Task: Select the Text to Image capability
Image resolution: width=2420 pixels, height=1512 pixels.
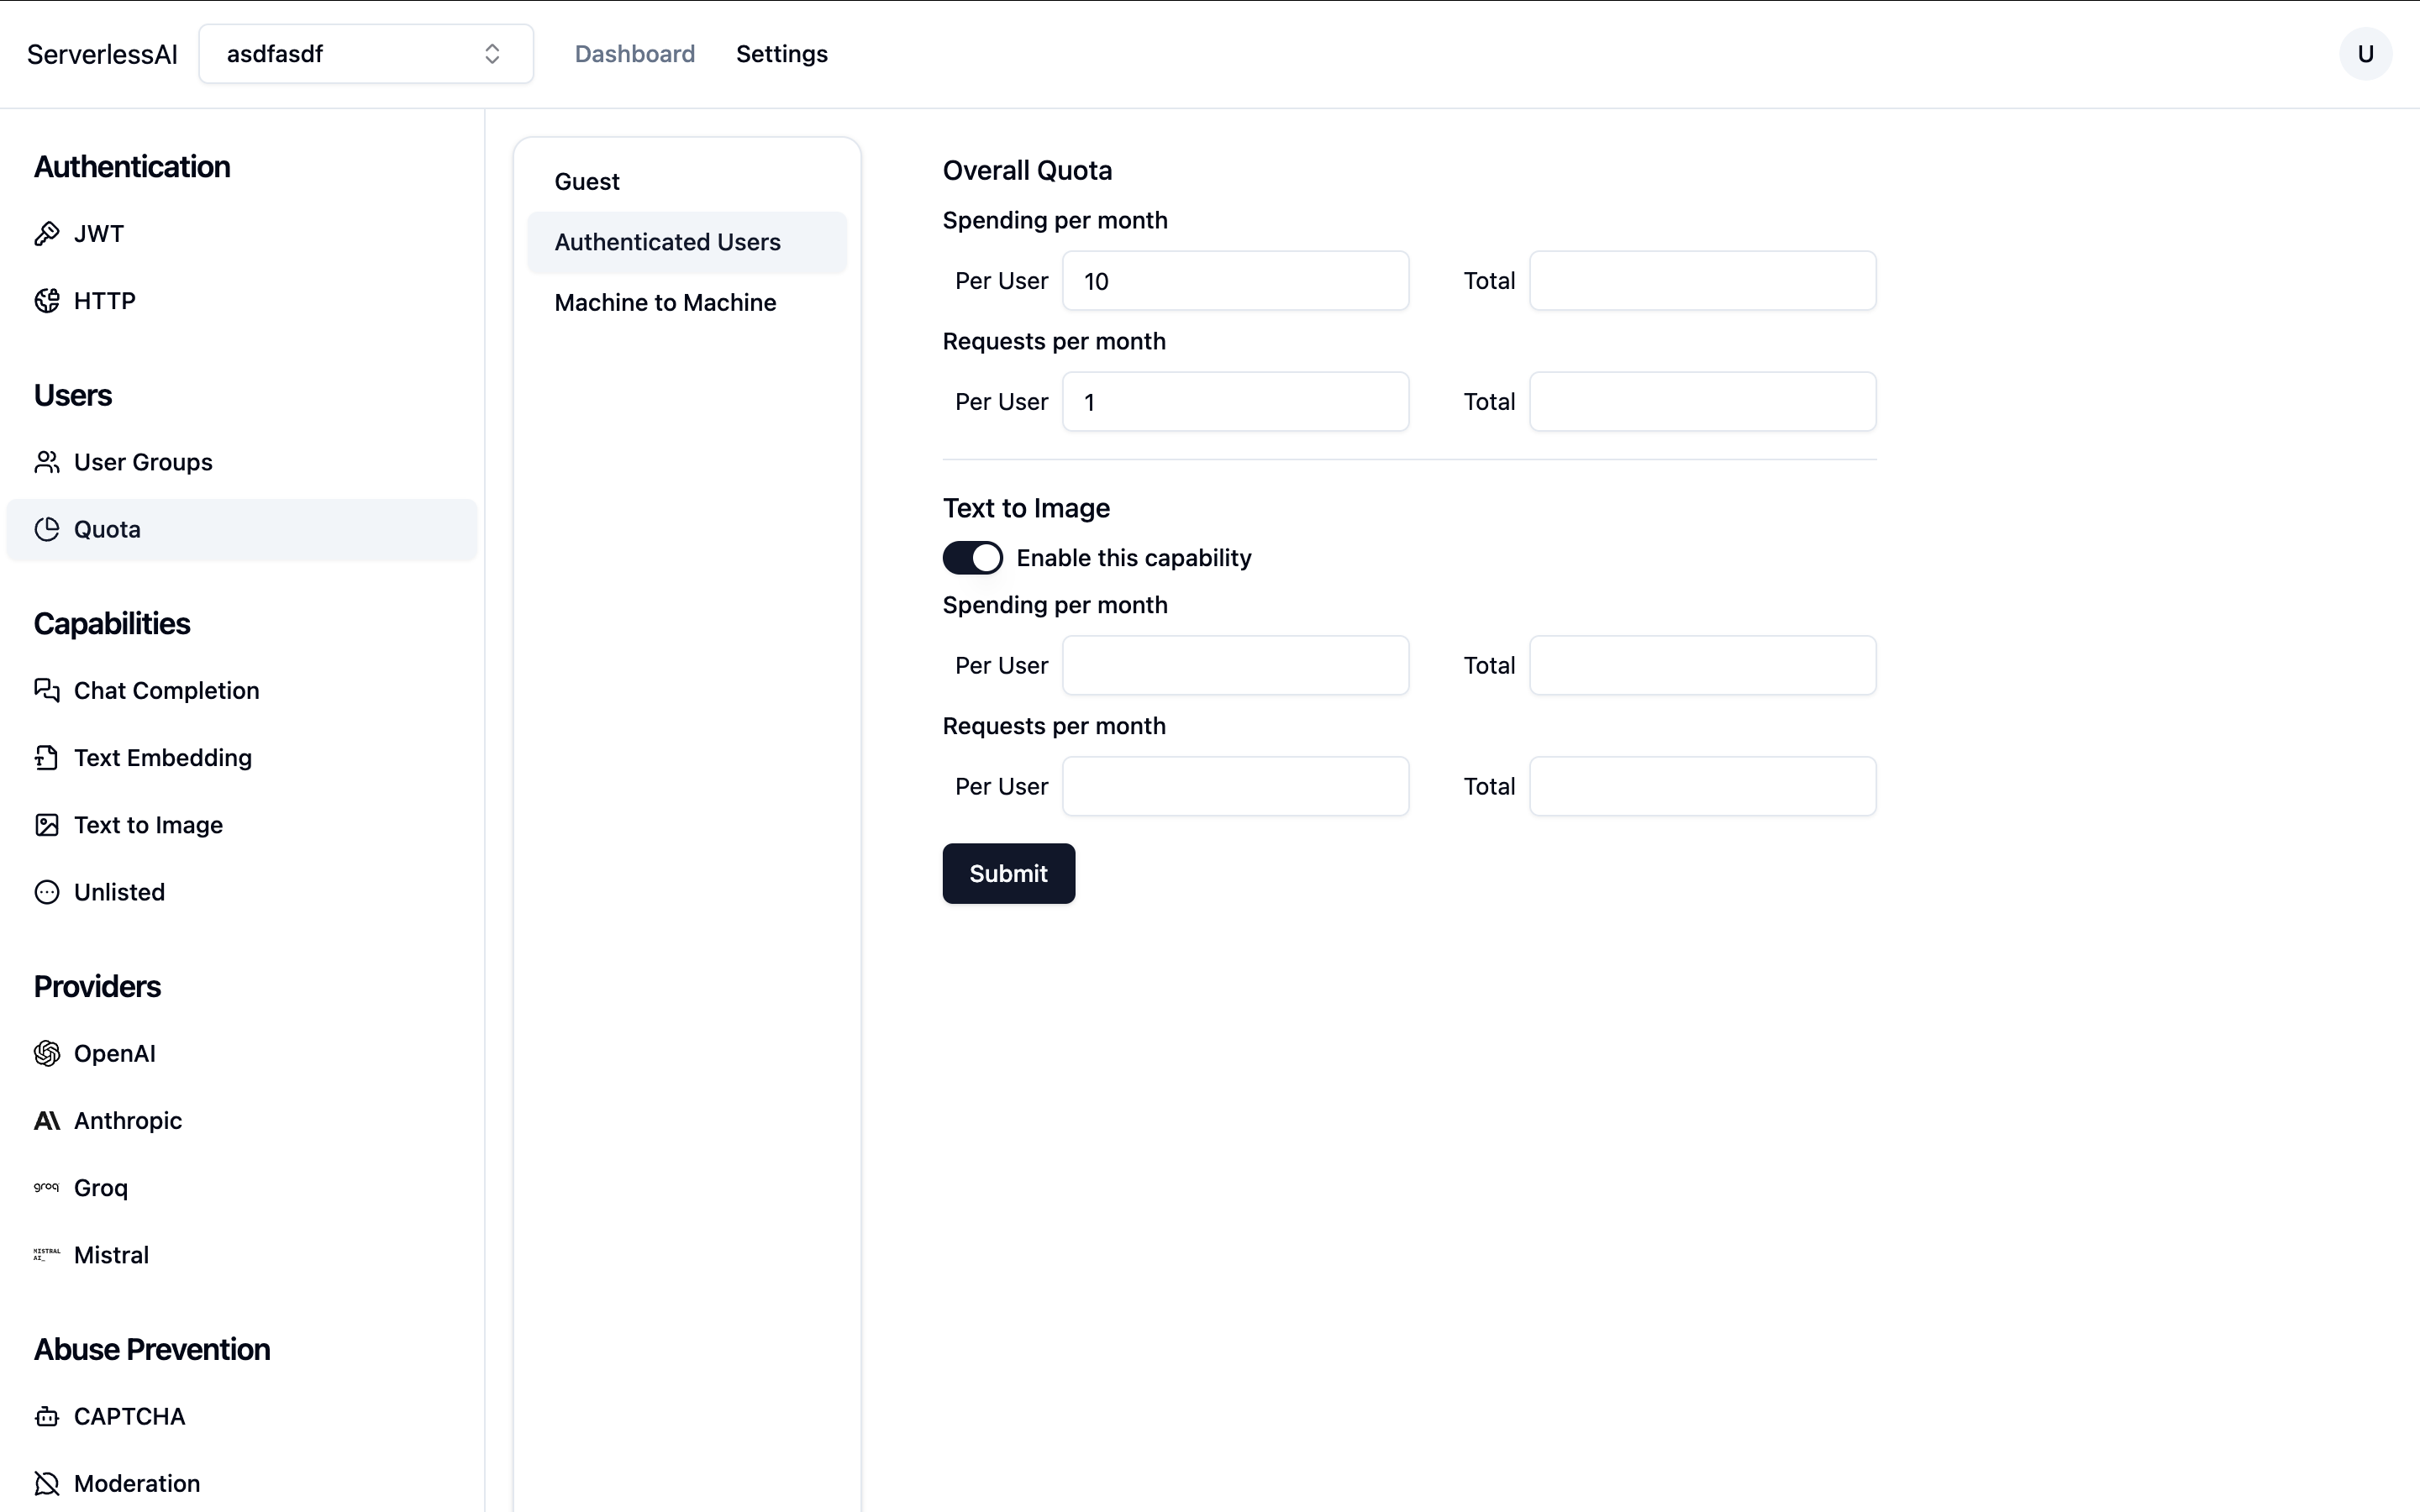Action: tap(148, 824)
